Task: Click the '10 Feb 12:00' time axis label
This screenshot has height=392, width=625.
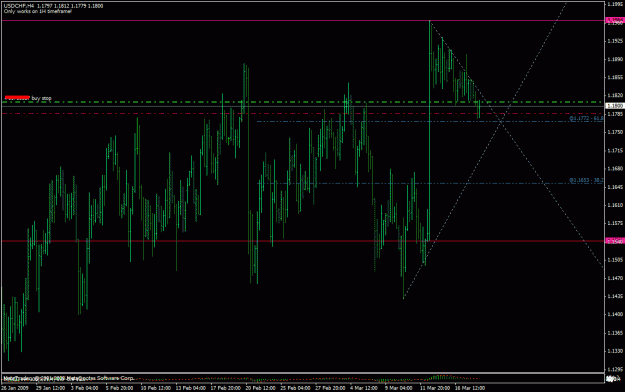Action: coord(155,388)
